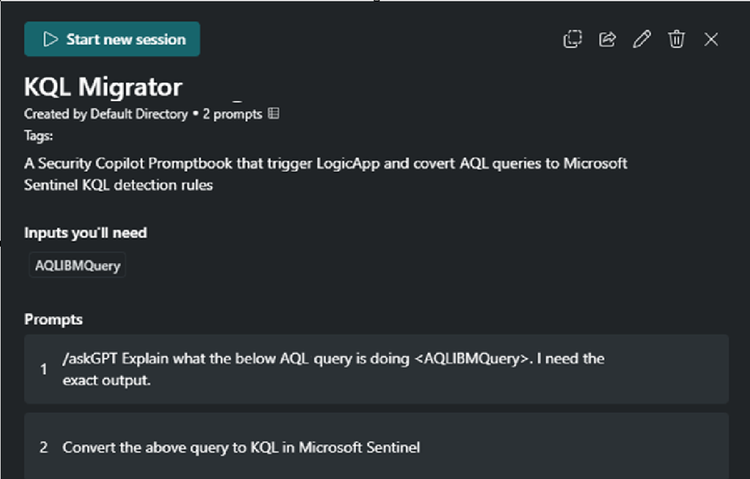Click the KQL Migrator title
750x479 pixels.
pos(103,87)
